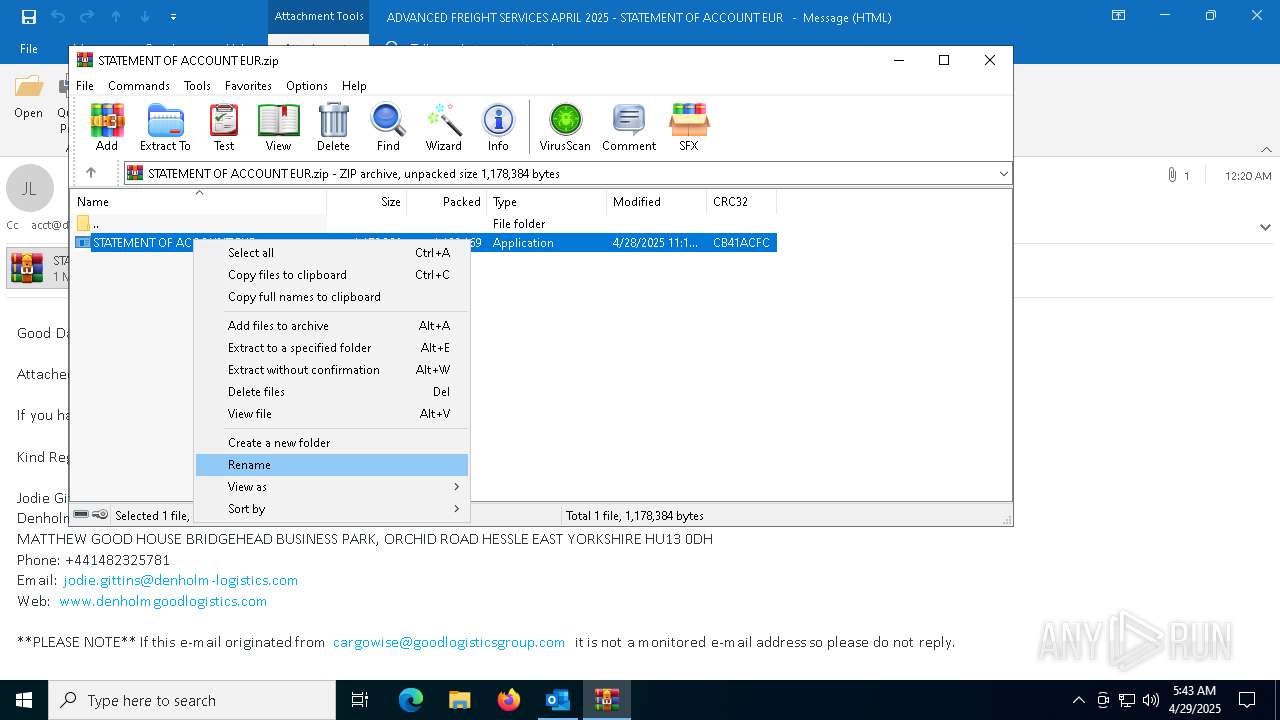Click the volume speaker tray icon

click(x=1151, y=700)
